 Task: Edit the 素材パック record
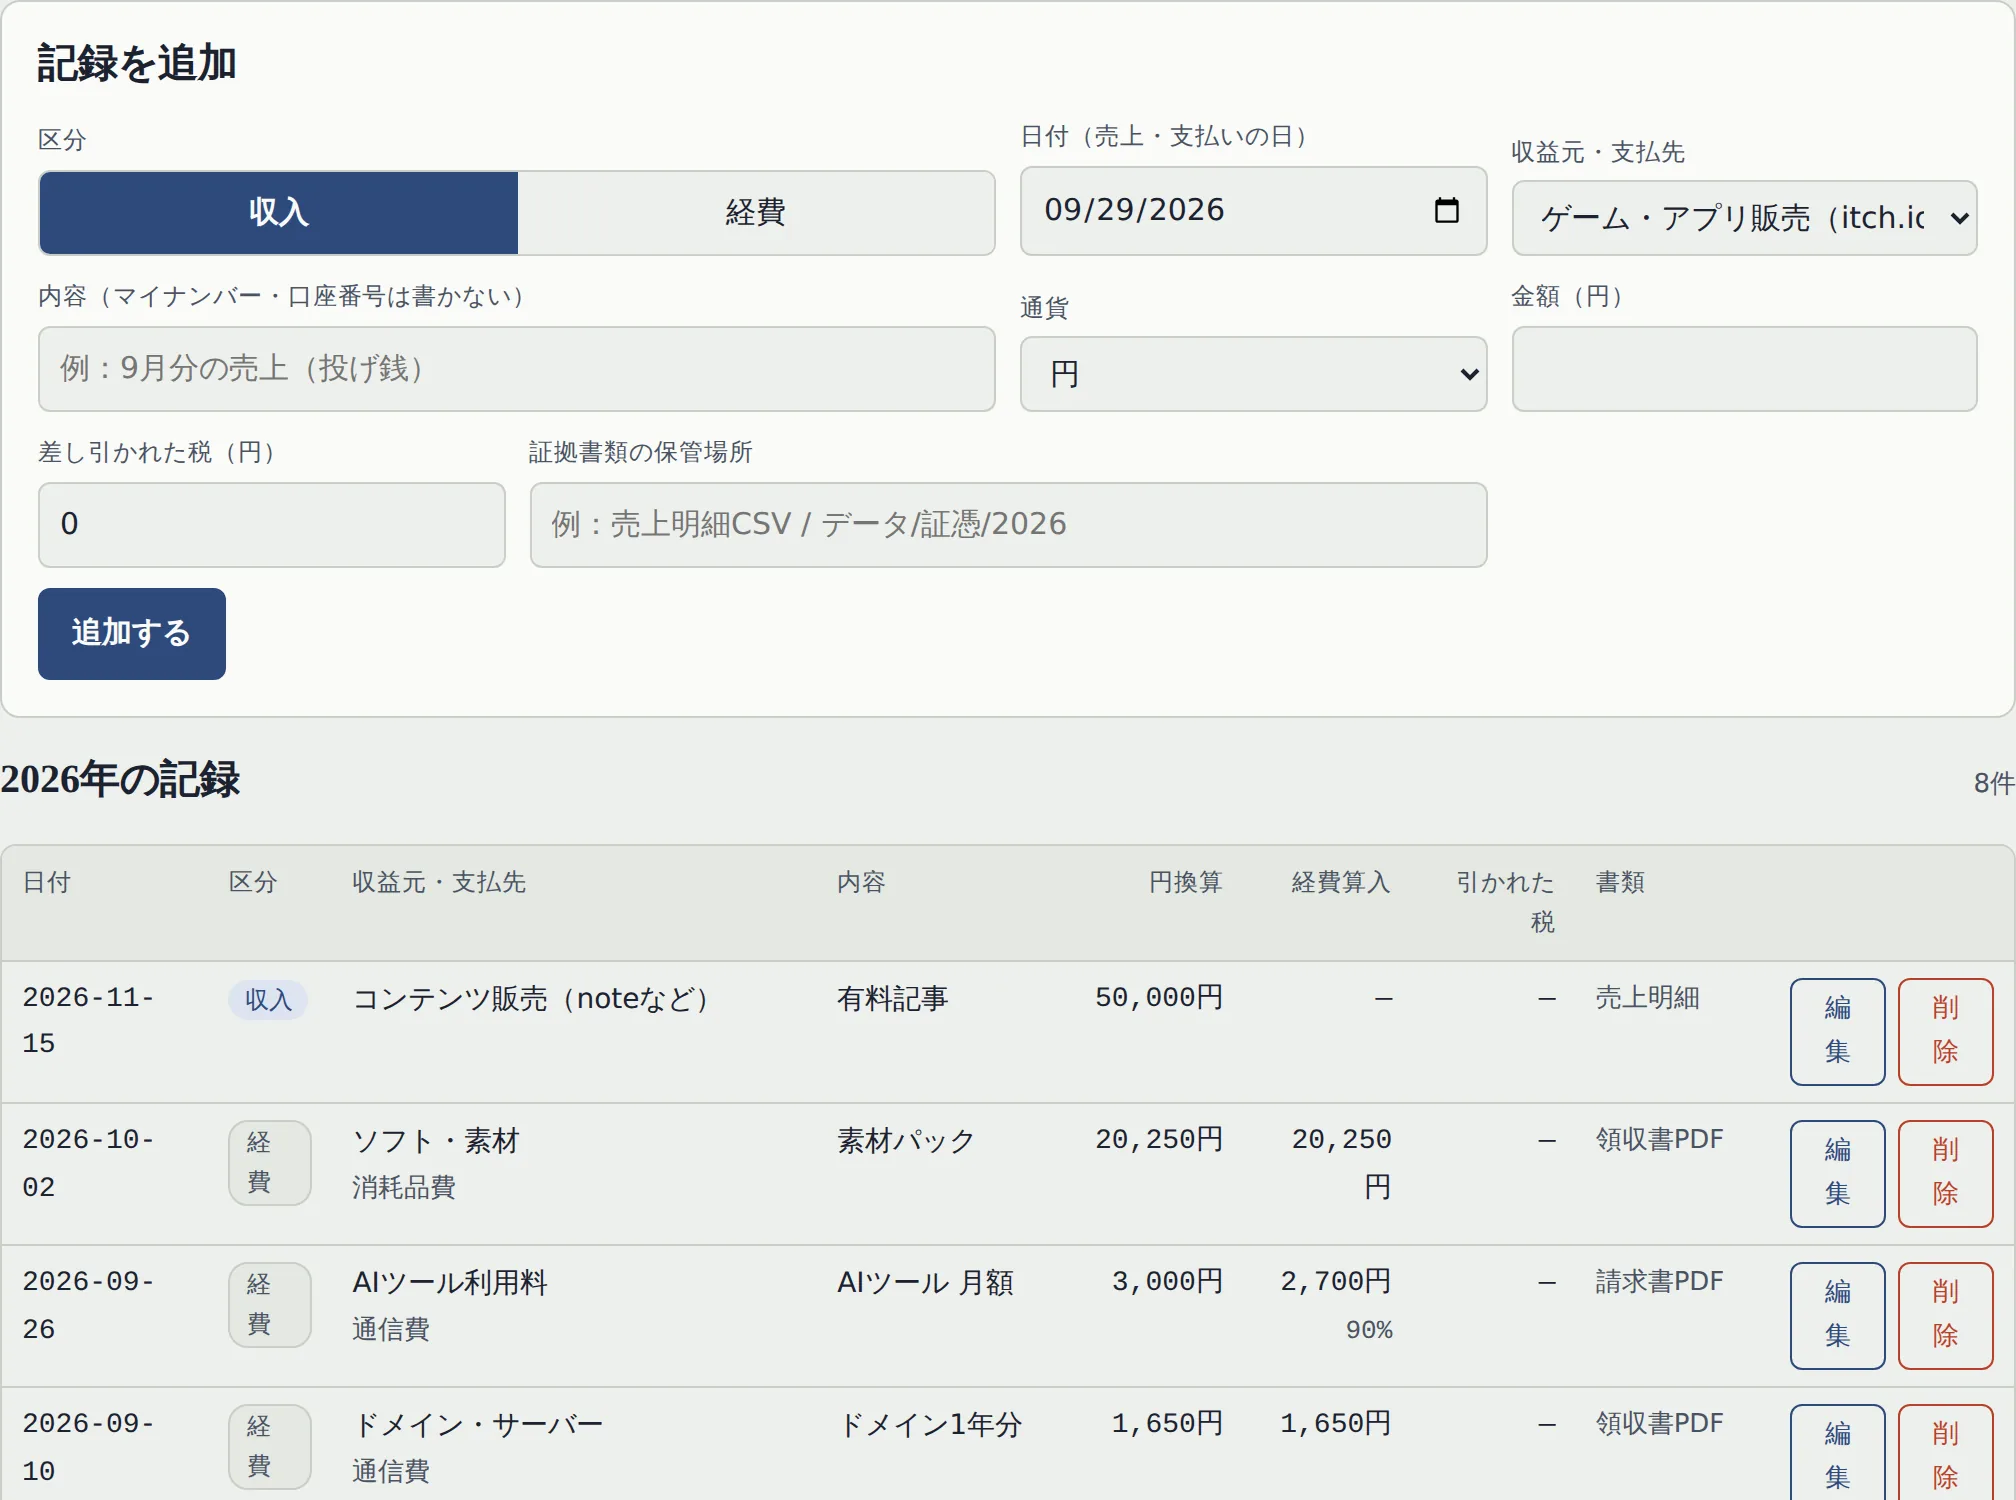point(1837,1173)
